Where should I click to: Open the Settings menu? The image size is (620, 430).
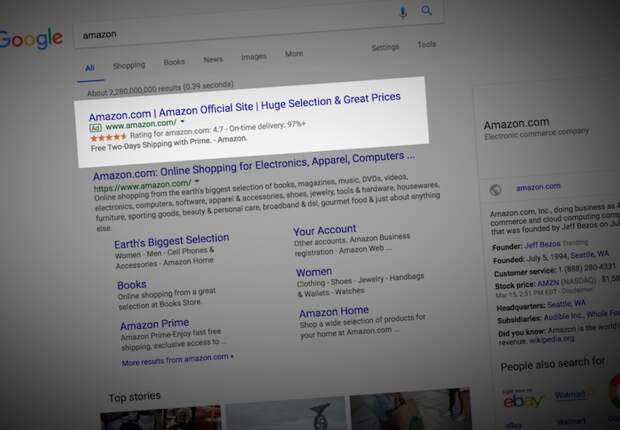pyautogui.click(x=385, y=47)
